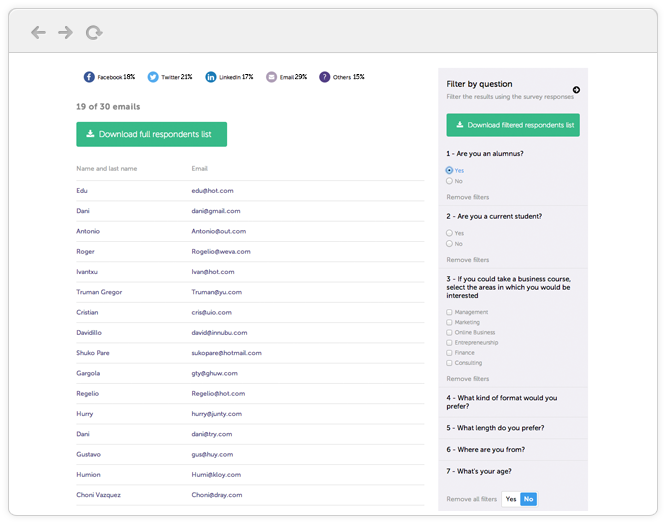This screenshot has width=666, height=529.
Task: Click Remove filters under alumnus question
Action: (x=468, y=198)
